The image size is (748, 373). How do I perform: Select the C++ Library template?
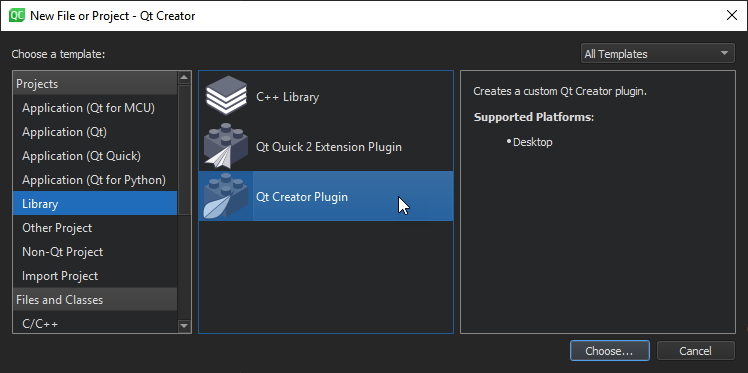coord(326,96)
